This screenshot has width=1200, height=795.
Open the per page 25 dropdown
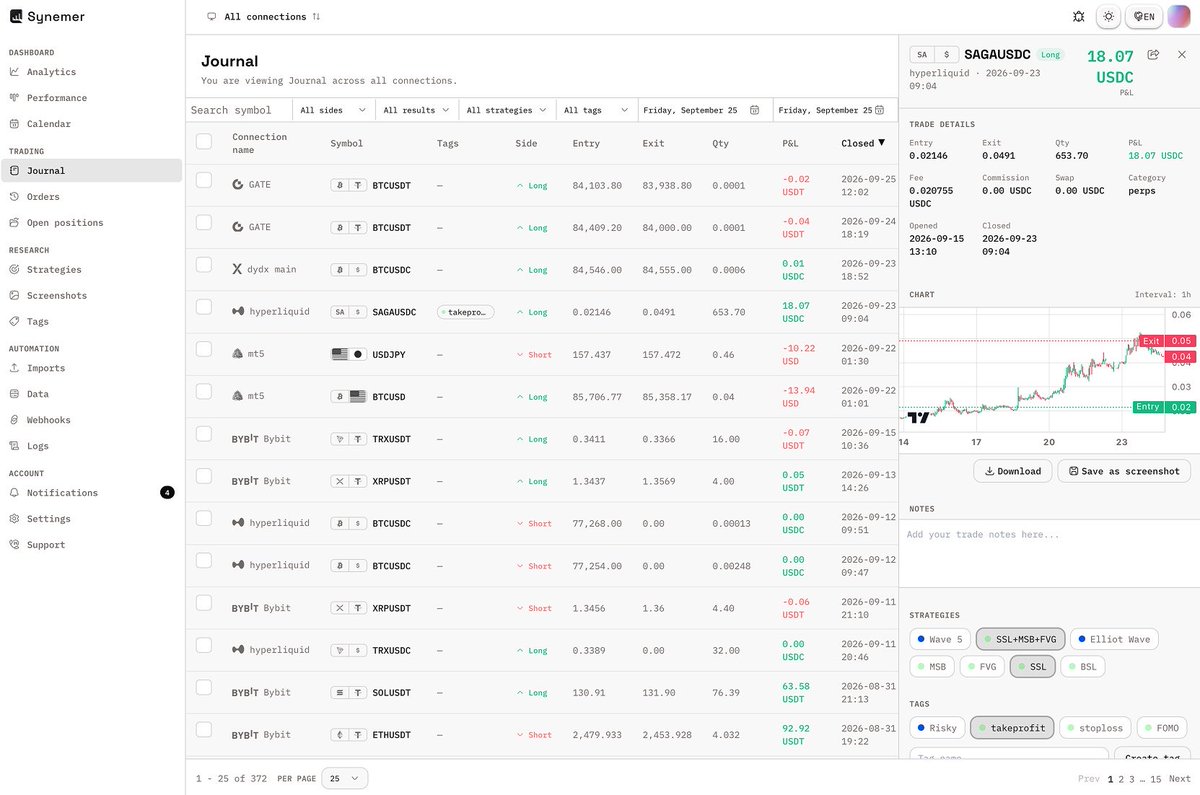click(x=345, y=778)
